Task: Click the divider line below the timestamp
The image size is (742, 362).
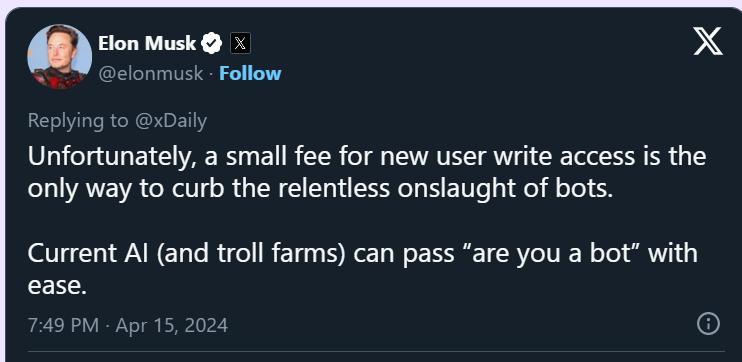Action: coord(376,352)
